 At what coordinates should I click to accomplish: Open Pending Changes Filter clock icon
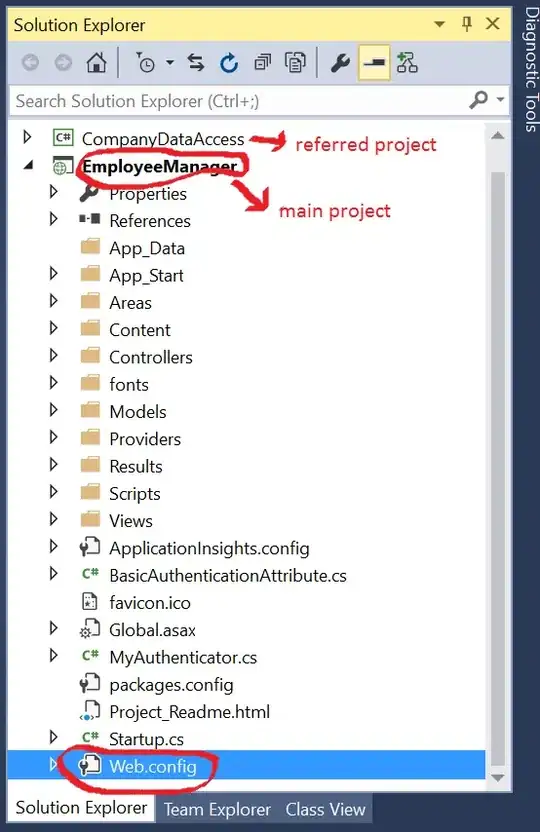(x=144, y=63)
